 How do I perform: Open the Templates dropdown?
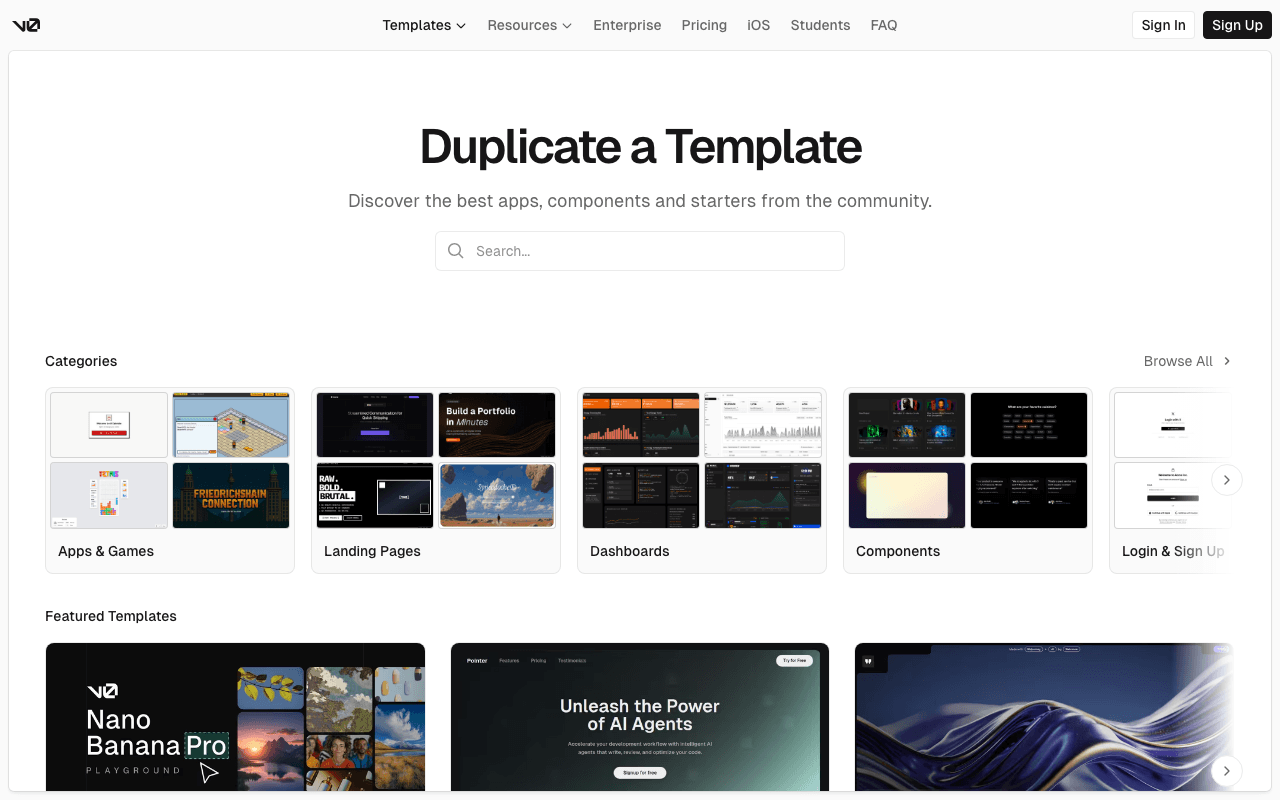[417, 25]
